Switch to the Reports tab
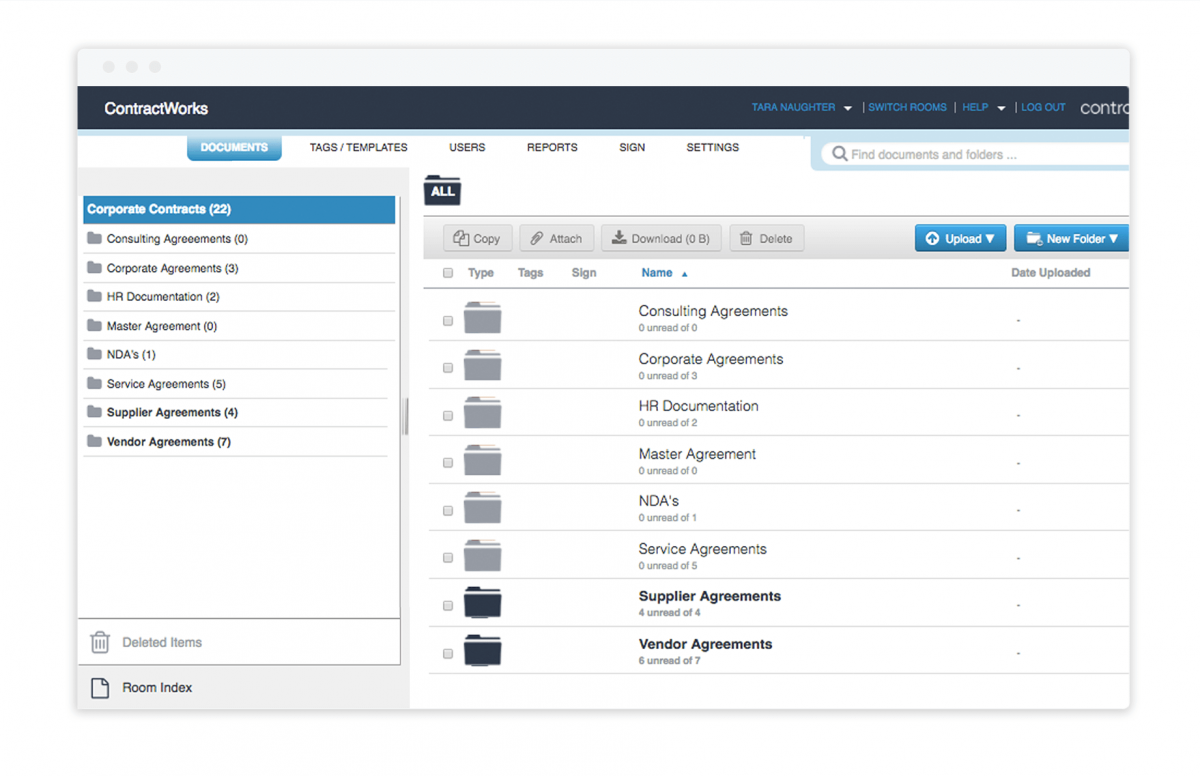 point(552,148)
